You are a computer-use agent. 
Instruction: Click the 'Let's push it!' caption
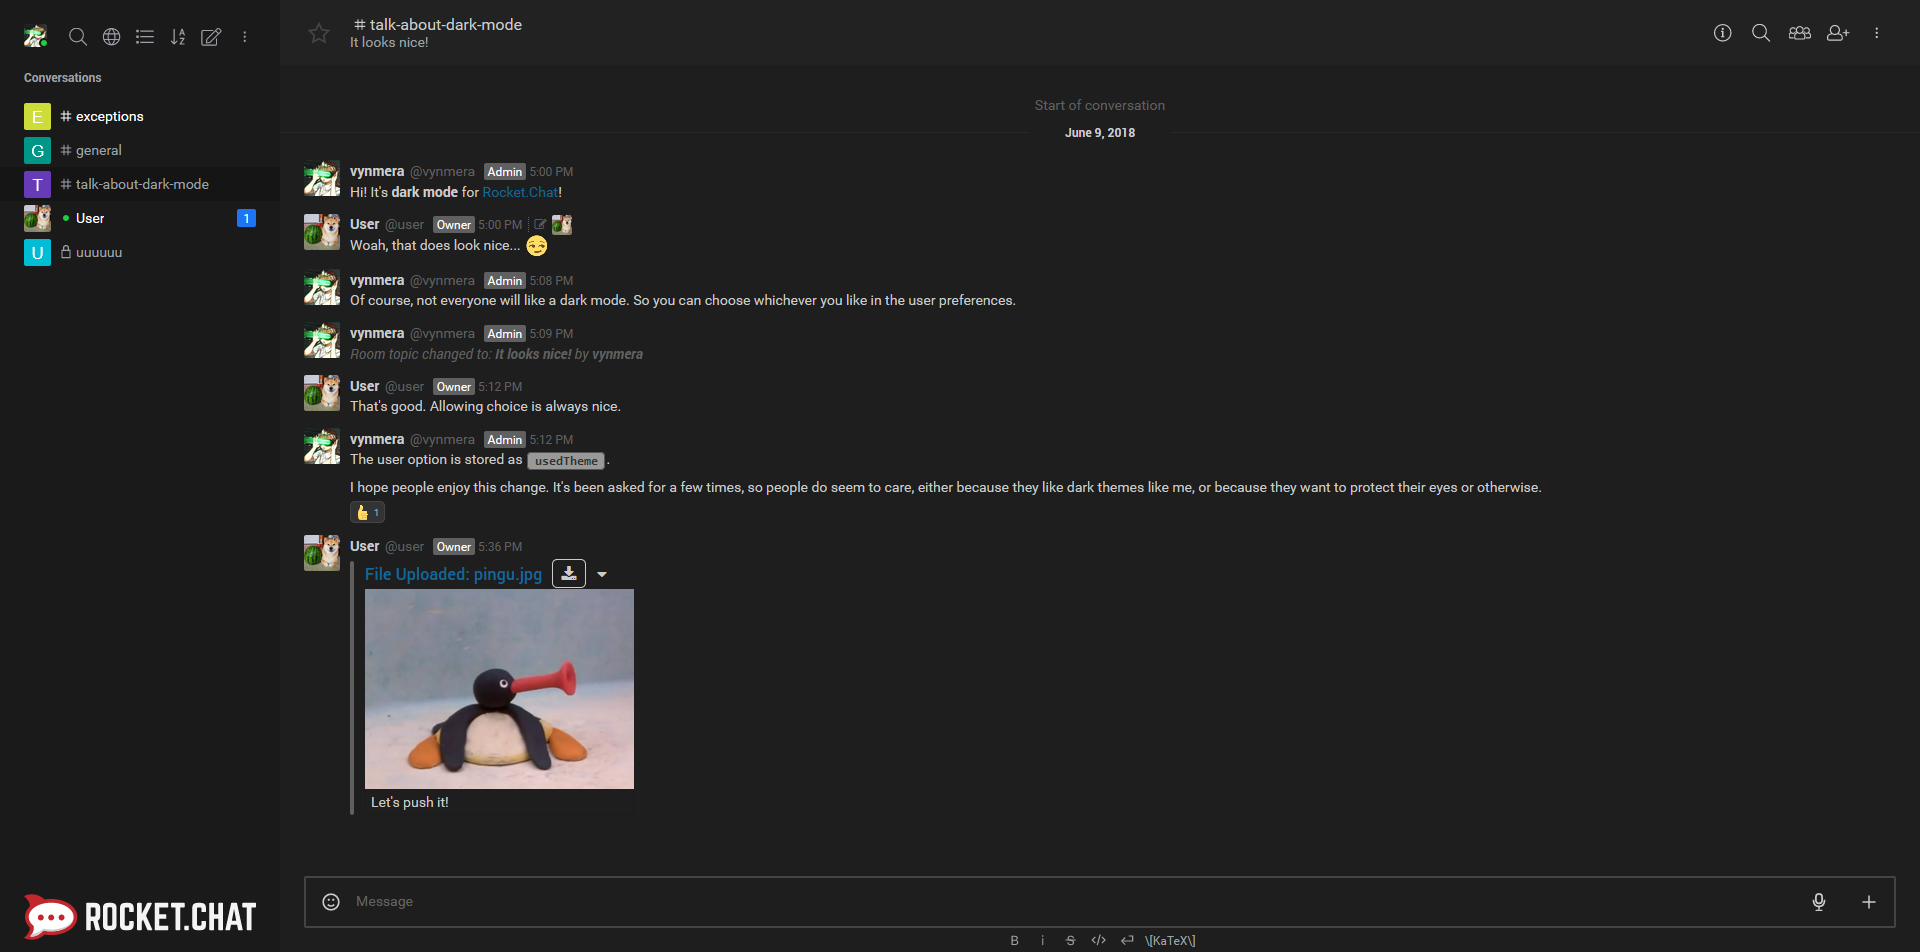pos(410,802)
